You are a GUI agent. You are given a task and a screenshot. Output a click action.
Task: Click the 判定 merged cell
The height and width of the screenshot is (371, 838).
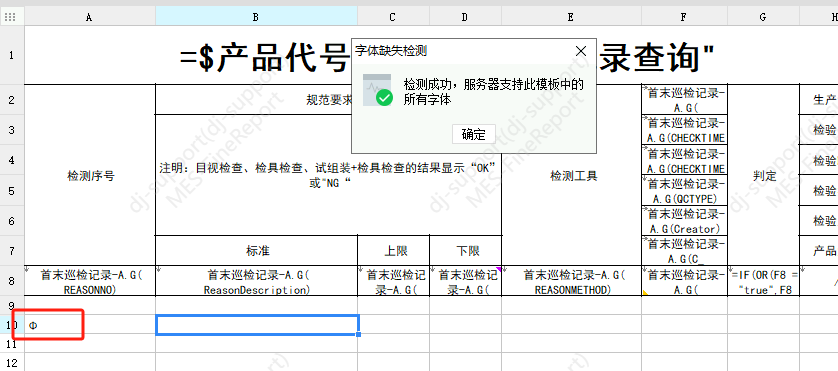point(763,175)
